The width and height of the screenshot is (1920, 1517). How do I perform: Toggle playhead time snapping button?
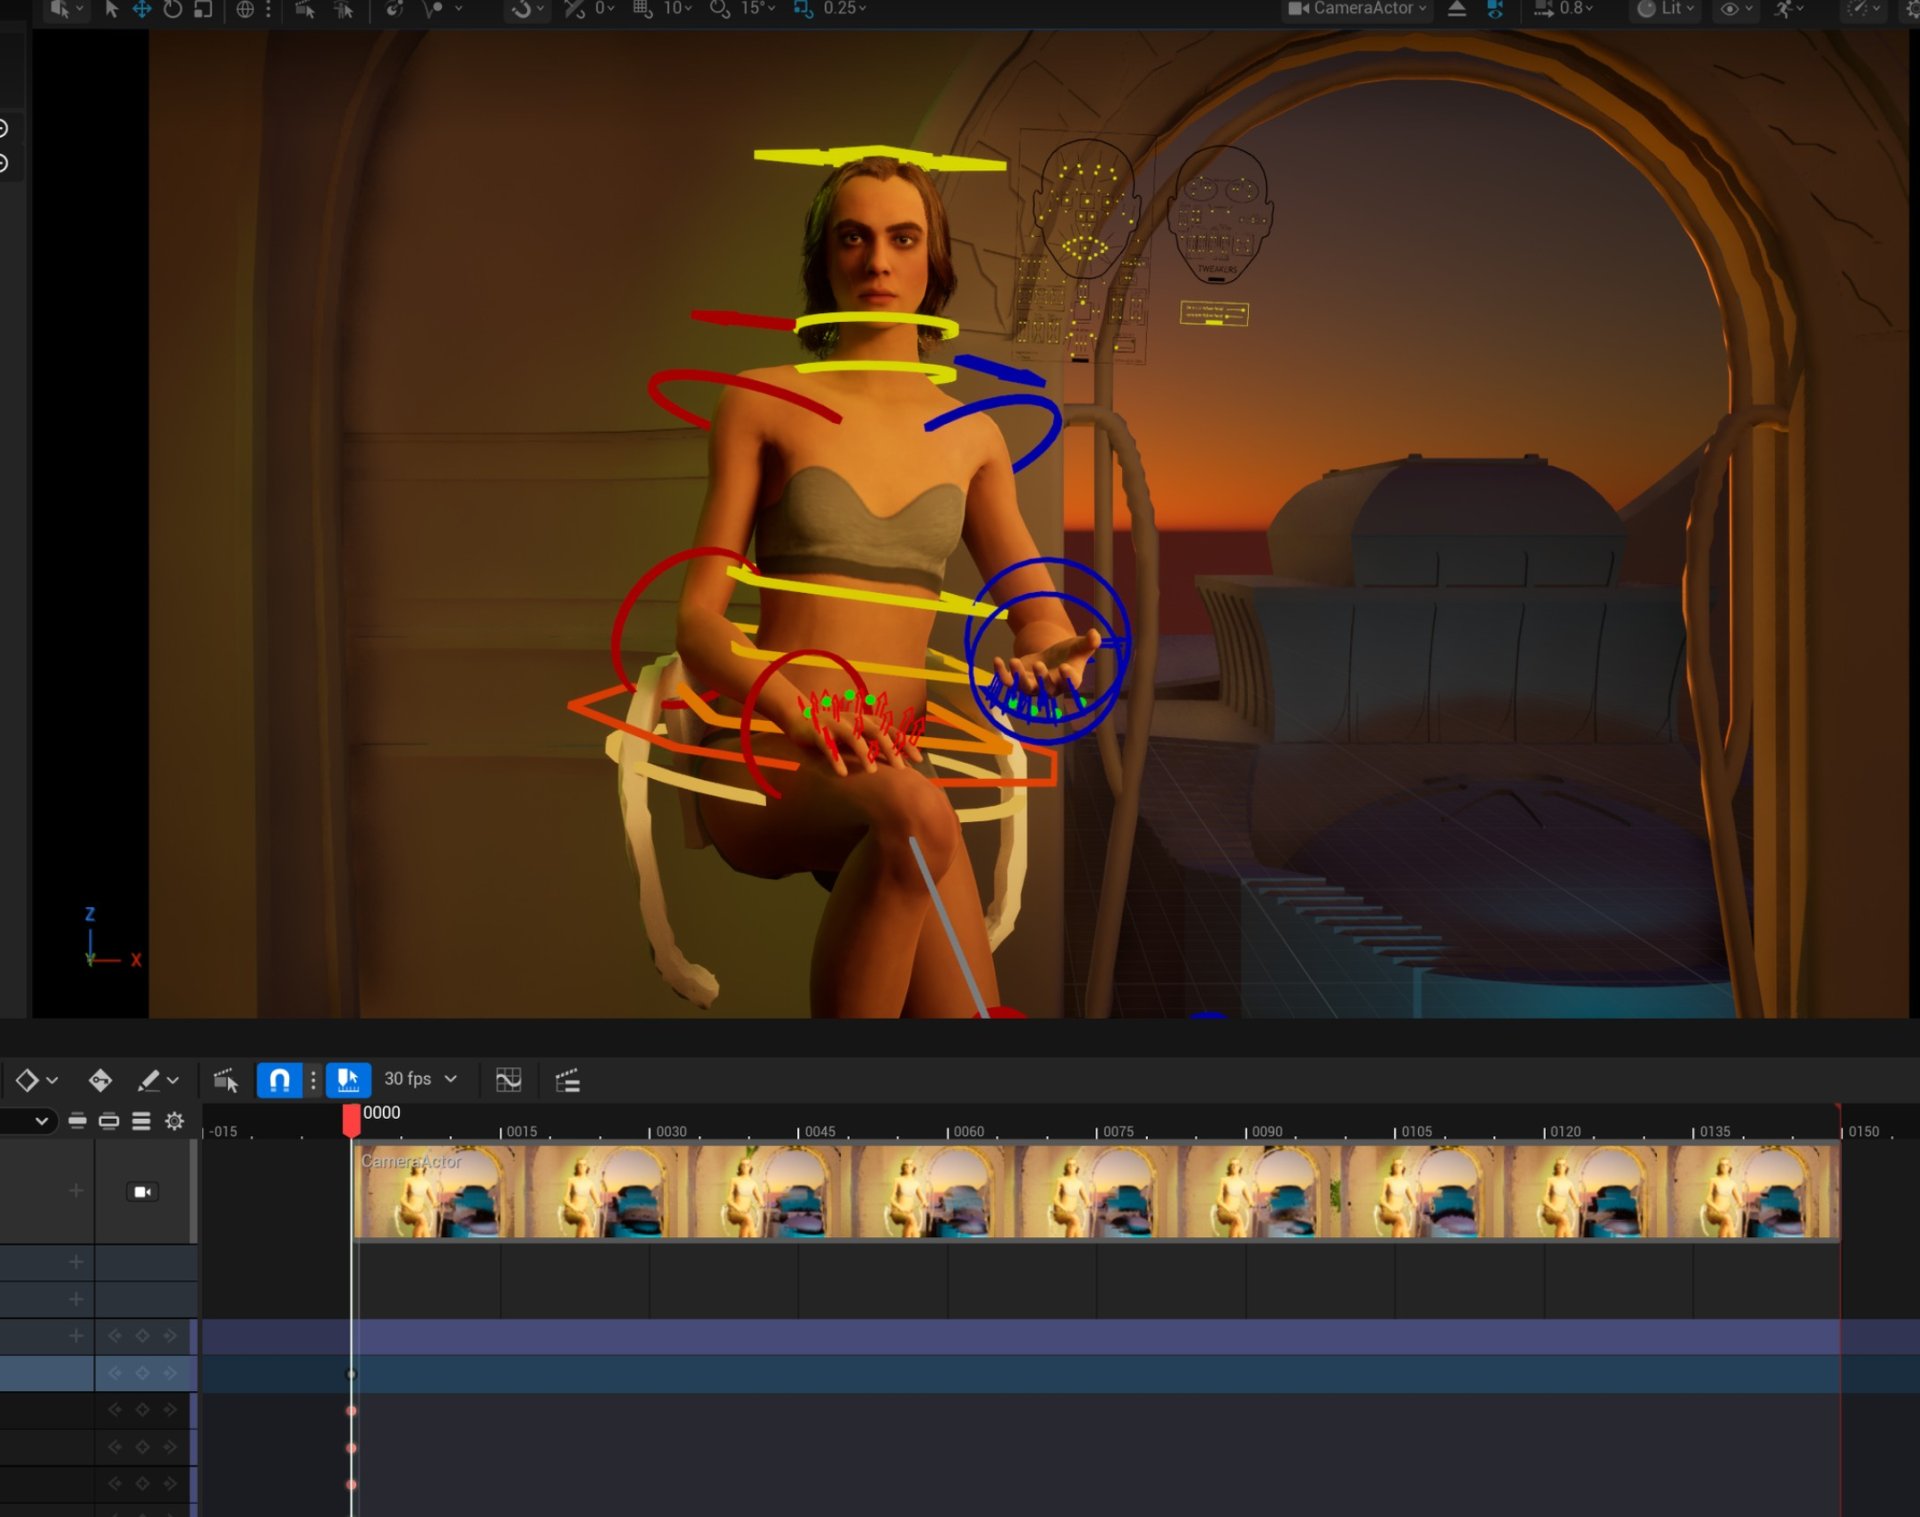pos(348,1080)
